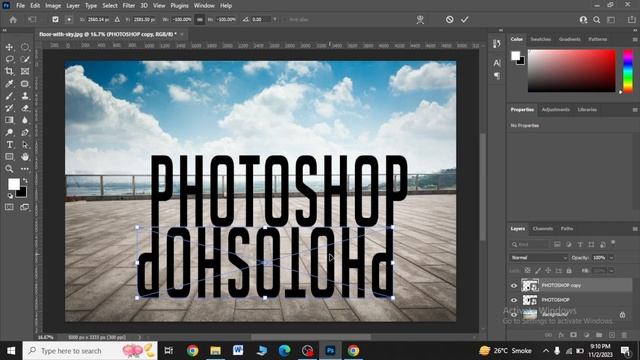Switch to the Adjustments tab
The width and height of the screenshot is (640, 360).
pos(556,109)
